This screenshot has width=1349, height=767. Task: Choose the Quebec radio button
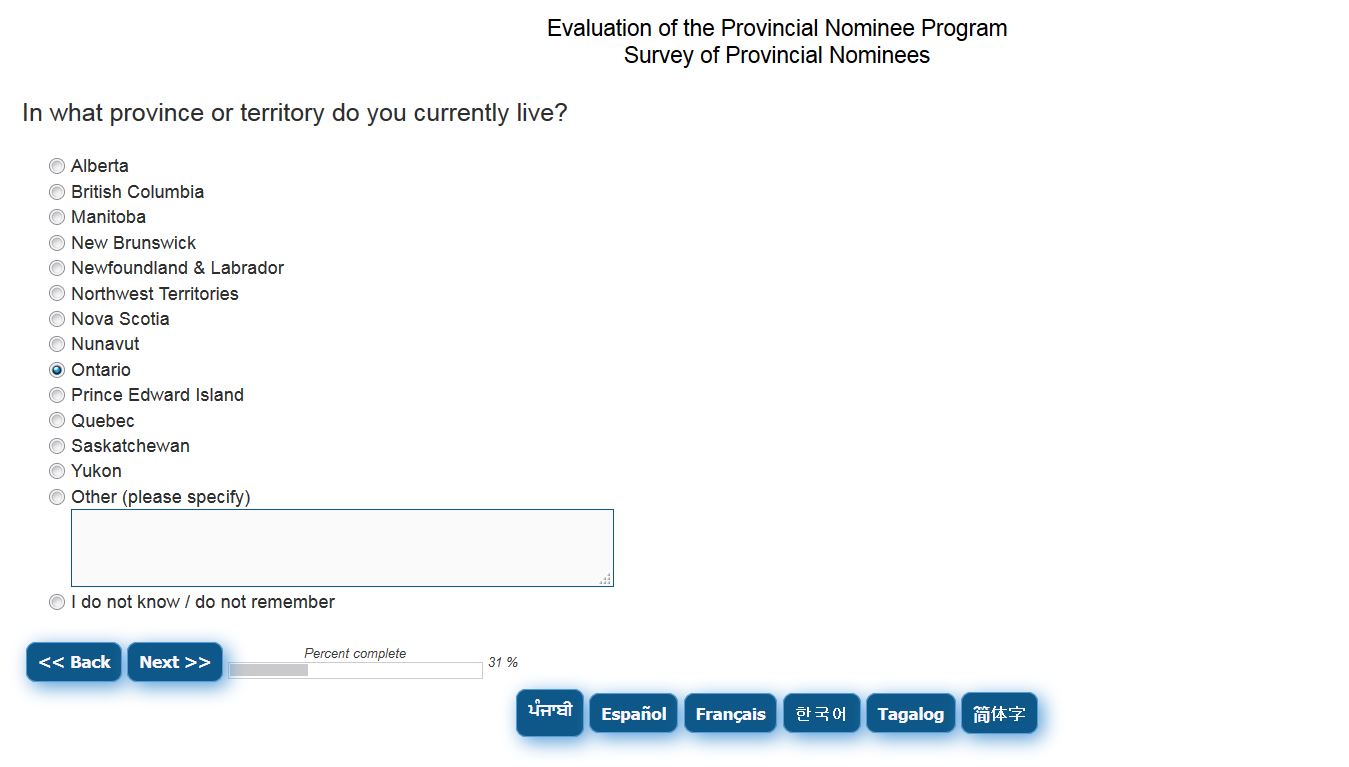pyautogui.click(x=57, y=421)
